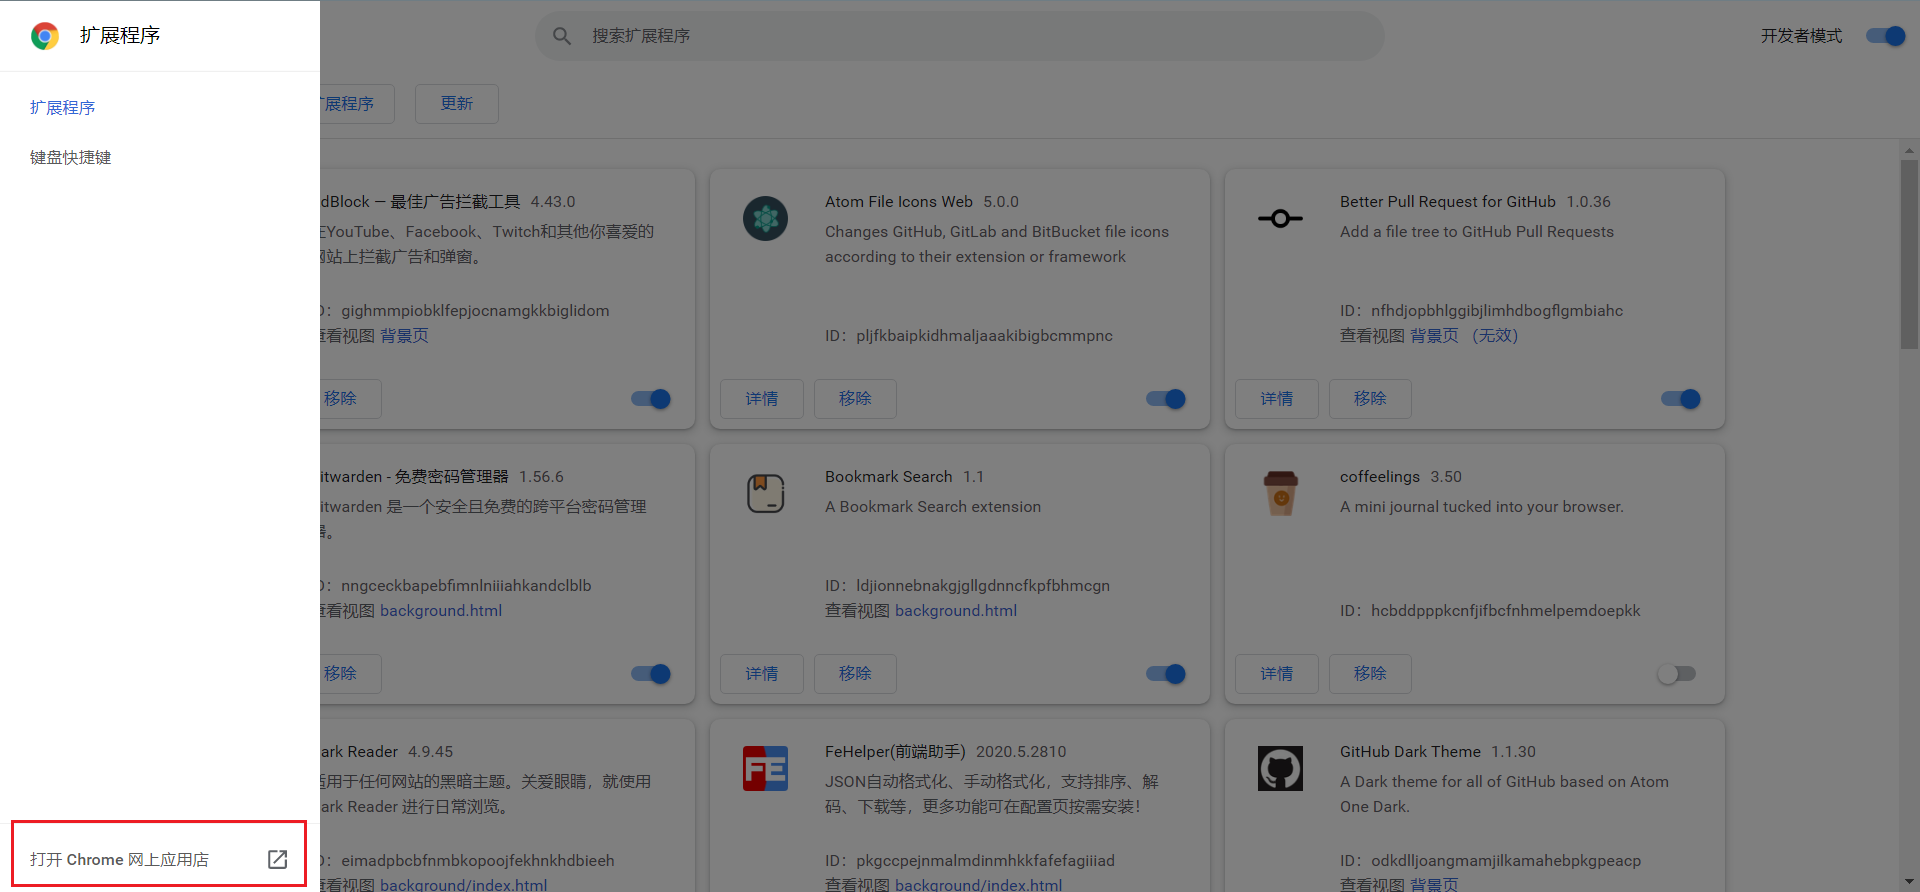Click the coffeelings coffee cup icon

click(1280, 493)
